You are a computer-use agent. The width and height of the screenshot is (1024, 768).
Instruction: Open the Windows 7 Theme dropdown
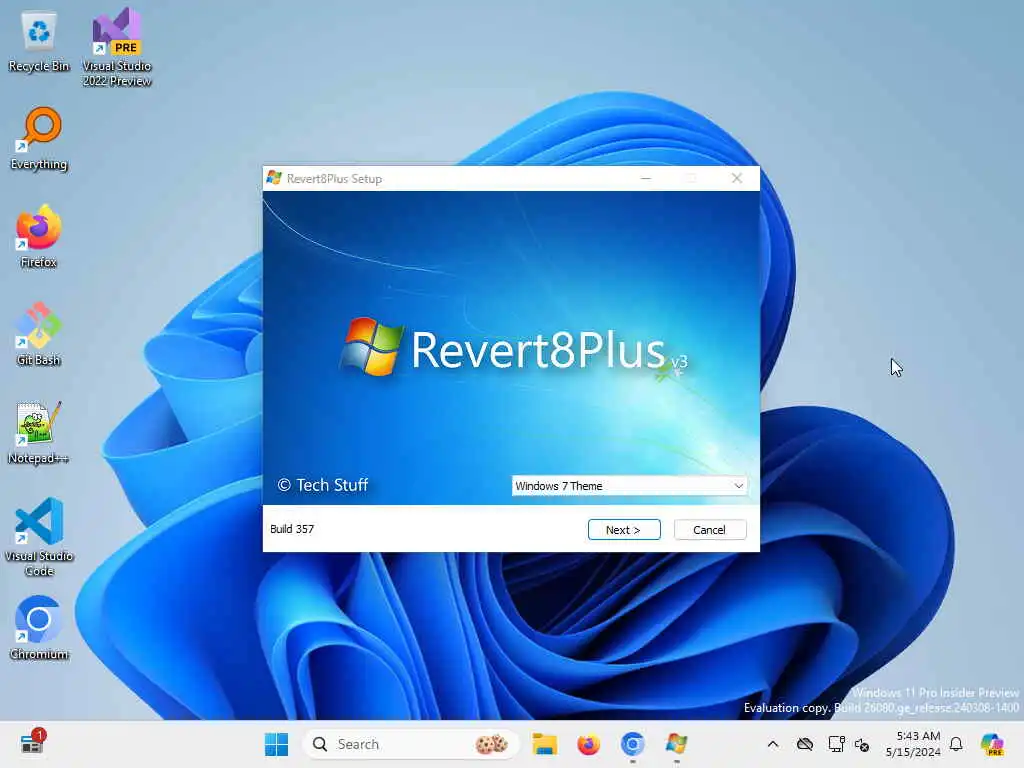629,486
